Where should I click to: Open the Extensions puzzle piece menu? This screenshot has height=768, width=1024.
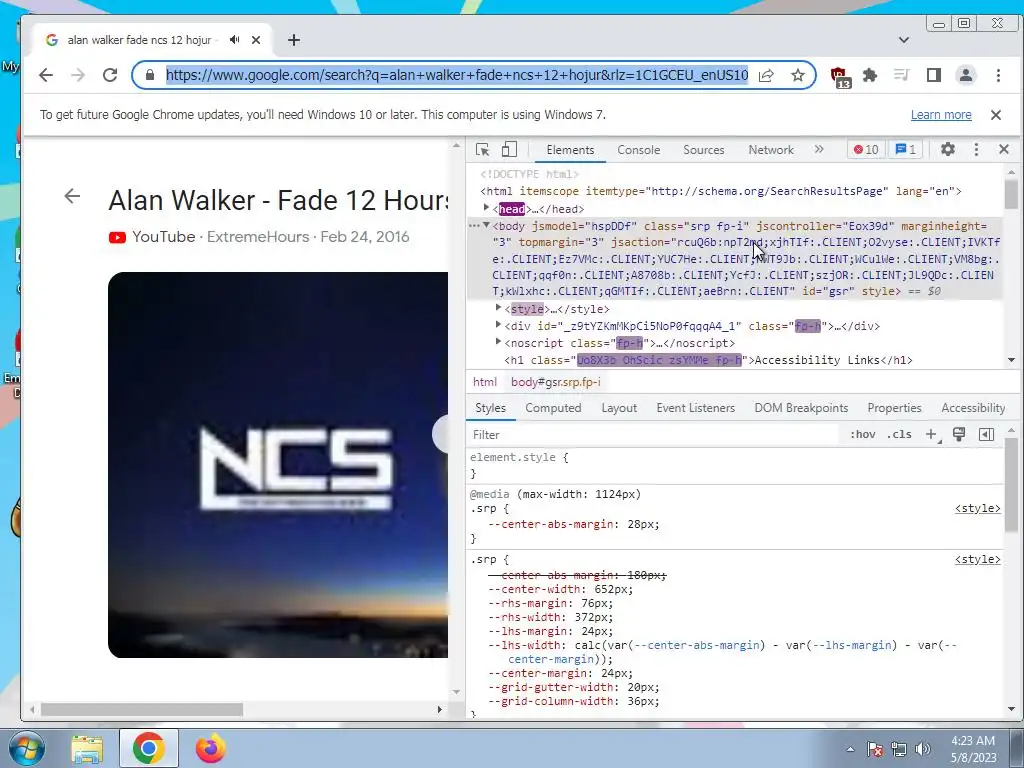click(x=870, y=75)
